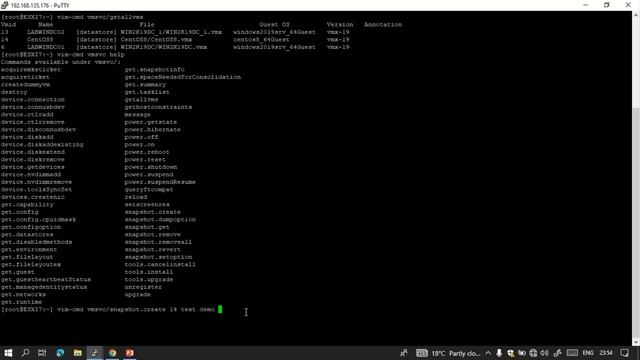This screenshot has height=360, width=640.
Task: Click the 'tools.cancelinstall' command text
Action: click(x=160, y=264)
